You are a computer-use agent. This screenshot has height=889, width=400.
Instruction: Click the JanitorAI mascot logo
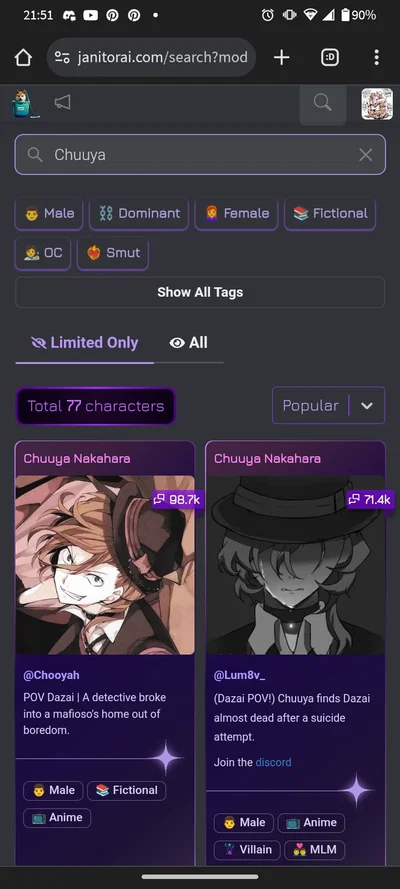[25, 104]
